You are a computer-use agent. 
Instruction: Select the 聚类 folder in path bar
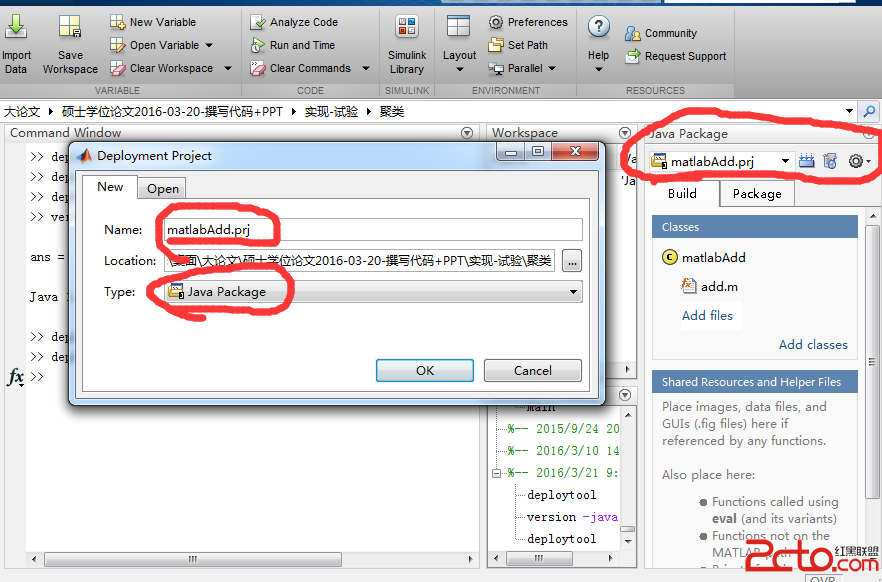pyautogui.click(x=392, y=111)
